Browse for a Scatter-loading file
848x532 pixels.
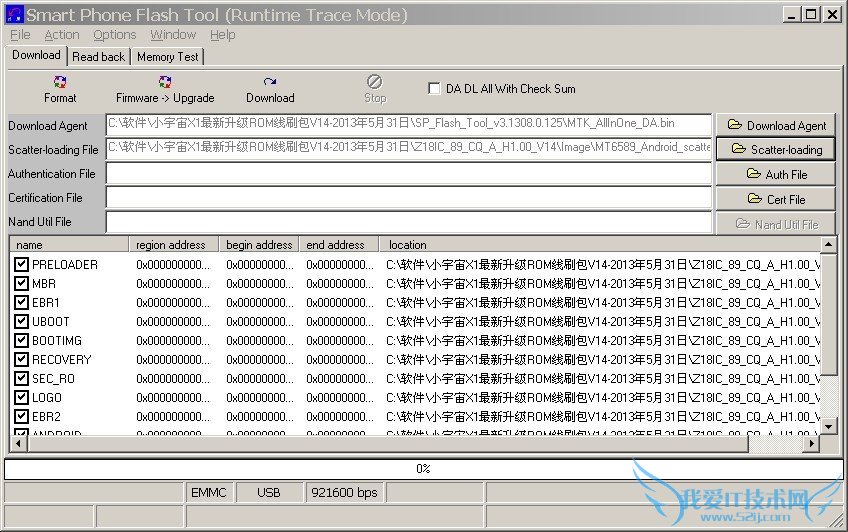[775, 149]
